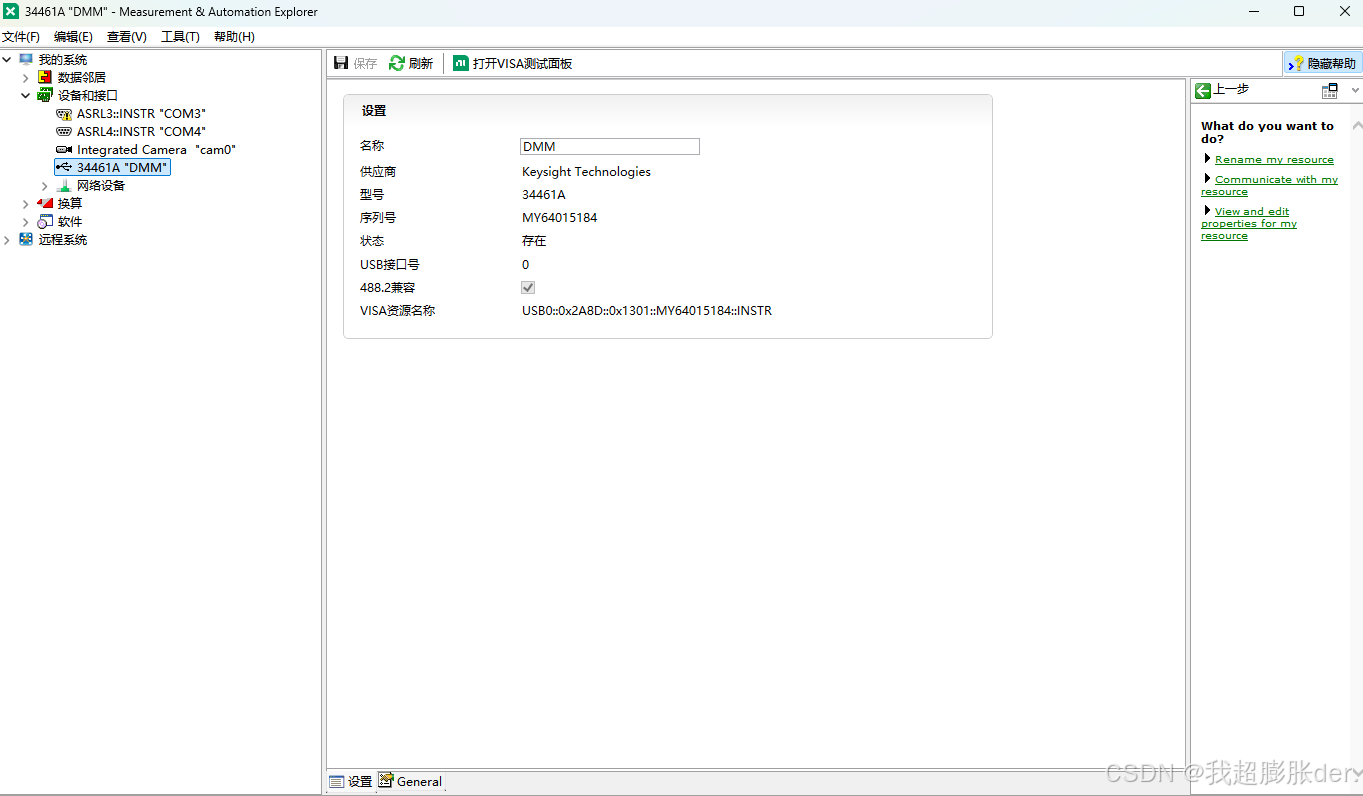Open the help pane options dropdown arrow
1363x796 pixels.
point(1355,91)
